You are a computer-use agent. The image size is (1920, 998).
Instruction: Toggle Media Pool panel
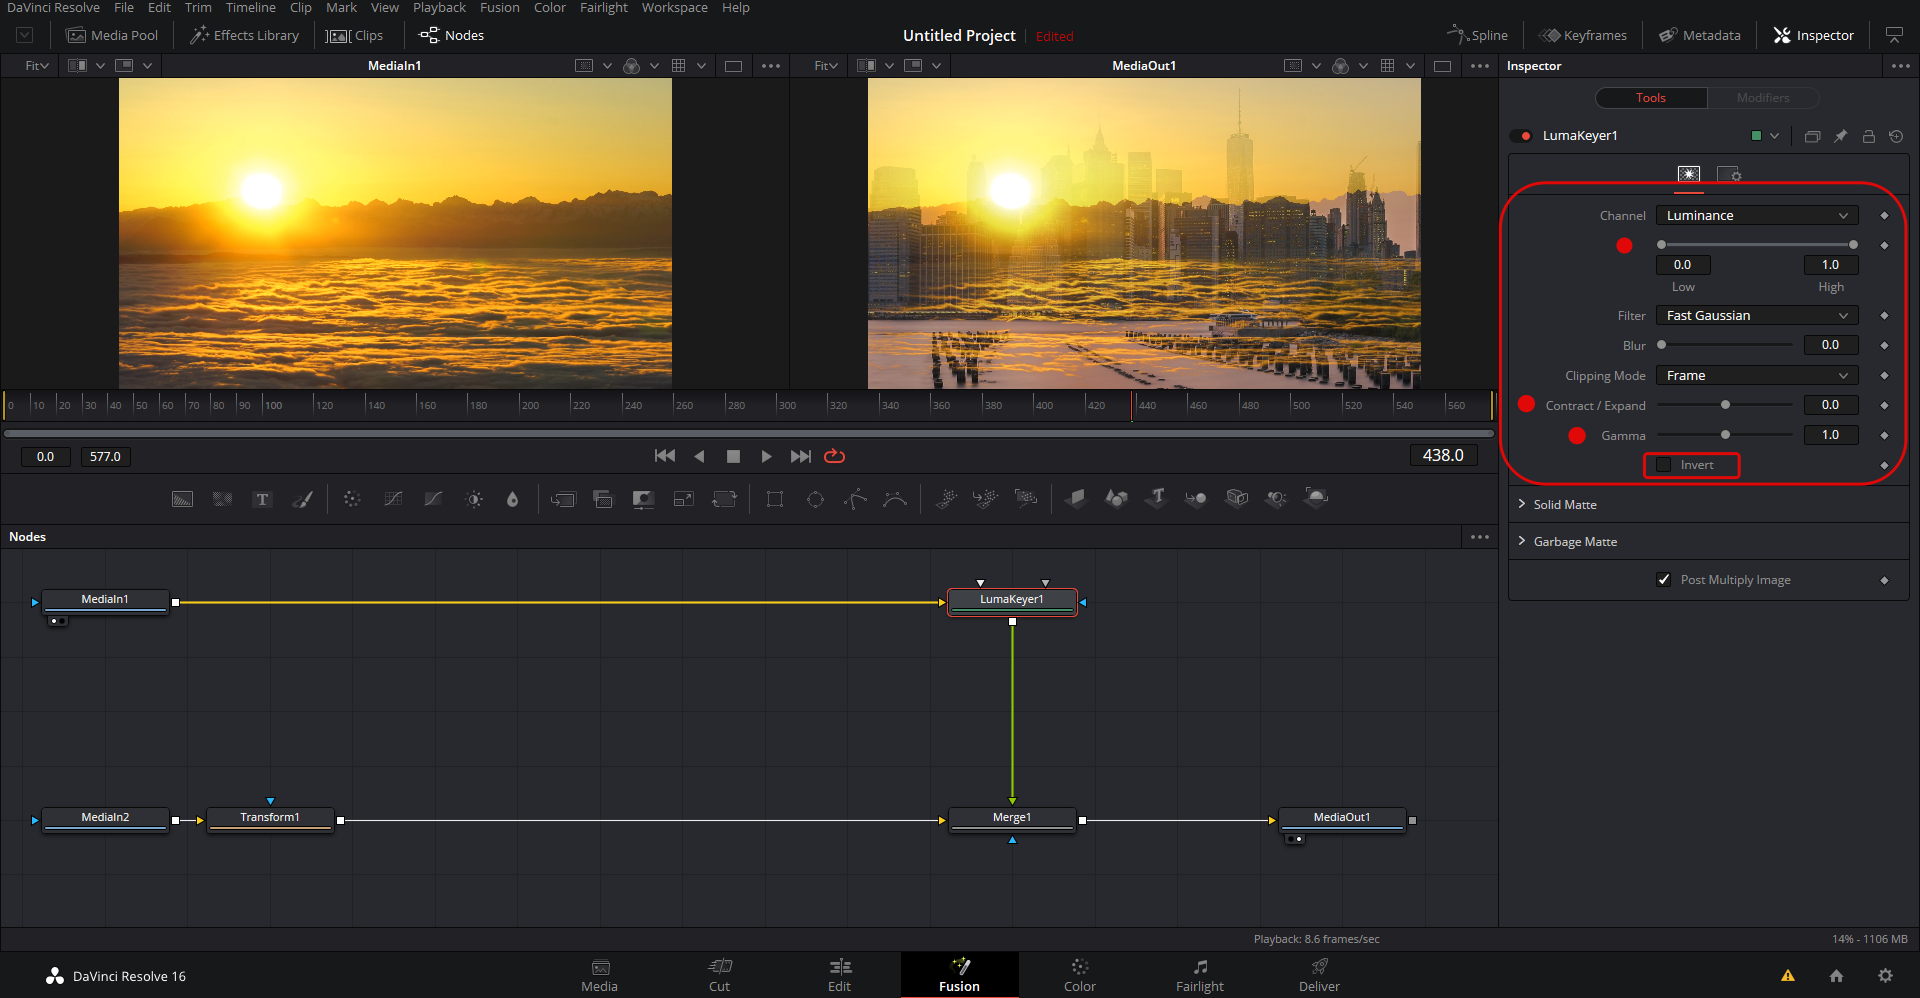pos(112,35)
